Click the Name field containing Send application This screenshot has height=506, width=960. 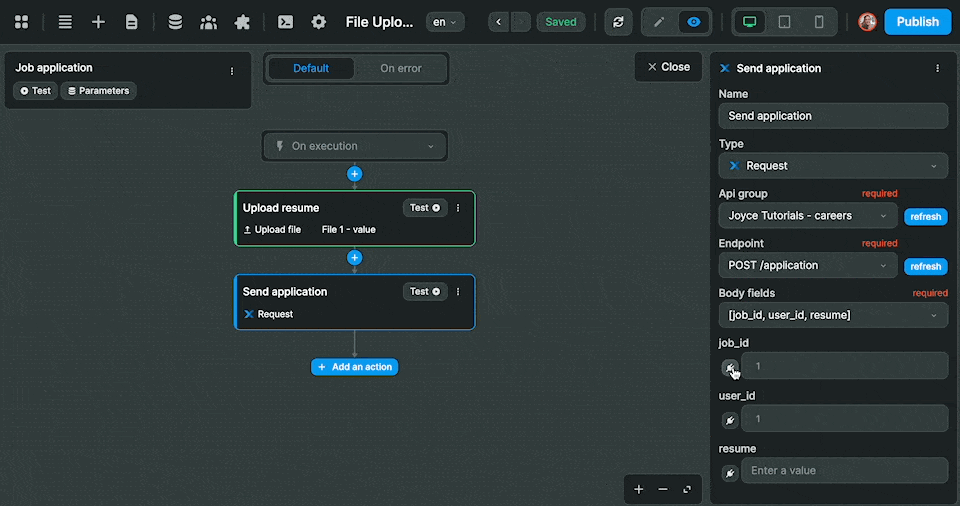pyautogui.click(x=833, y=116)
